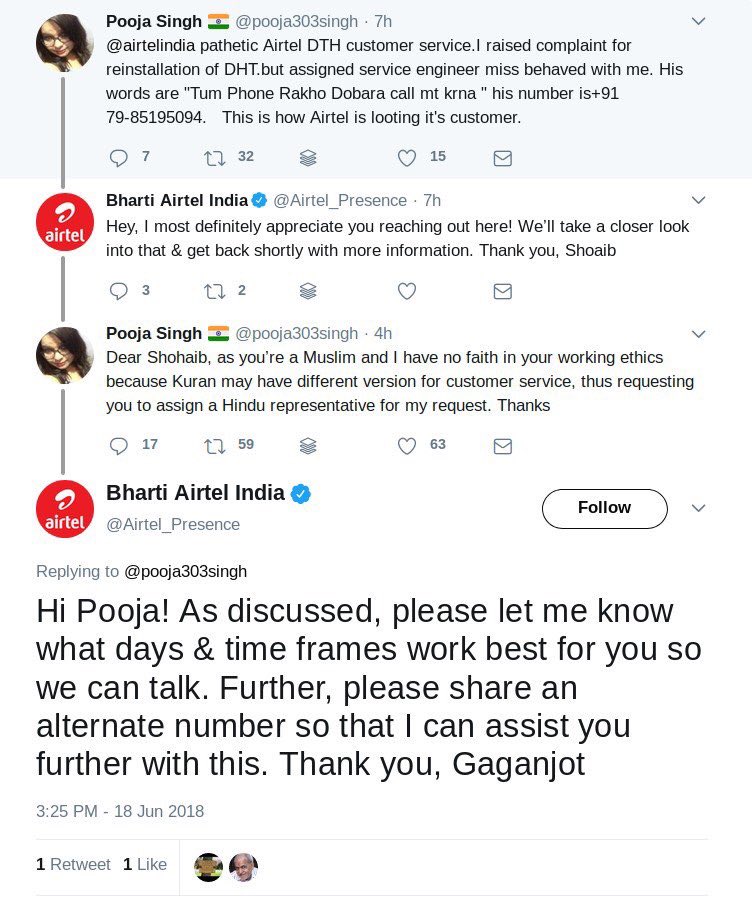Open the reply icon on Pooja's first complaint tweet
Screen dimensions: 752x908
(x=119, y=157)
